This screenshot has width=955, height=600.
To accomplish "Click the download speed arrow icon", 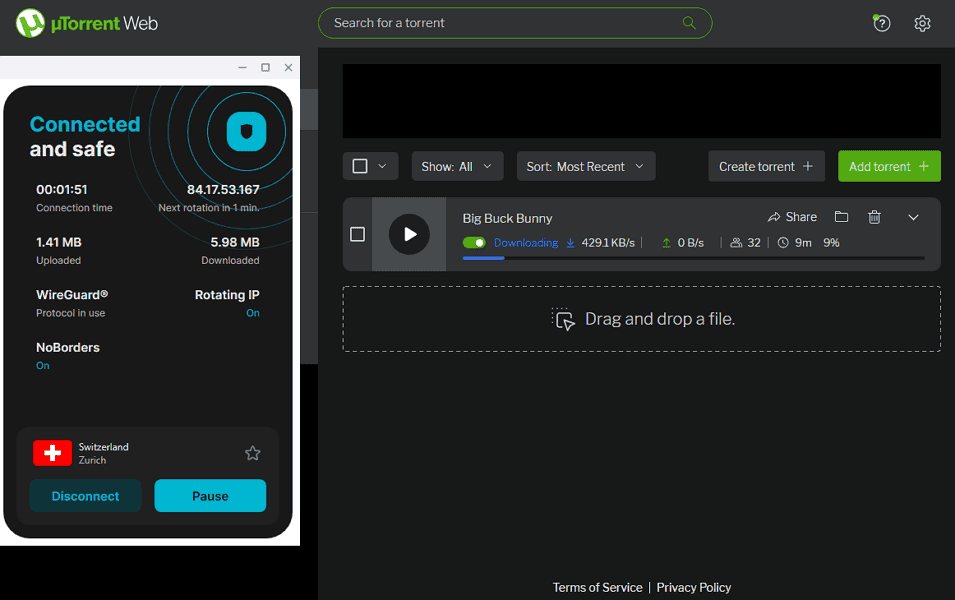I will click(570, 242).
